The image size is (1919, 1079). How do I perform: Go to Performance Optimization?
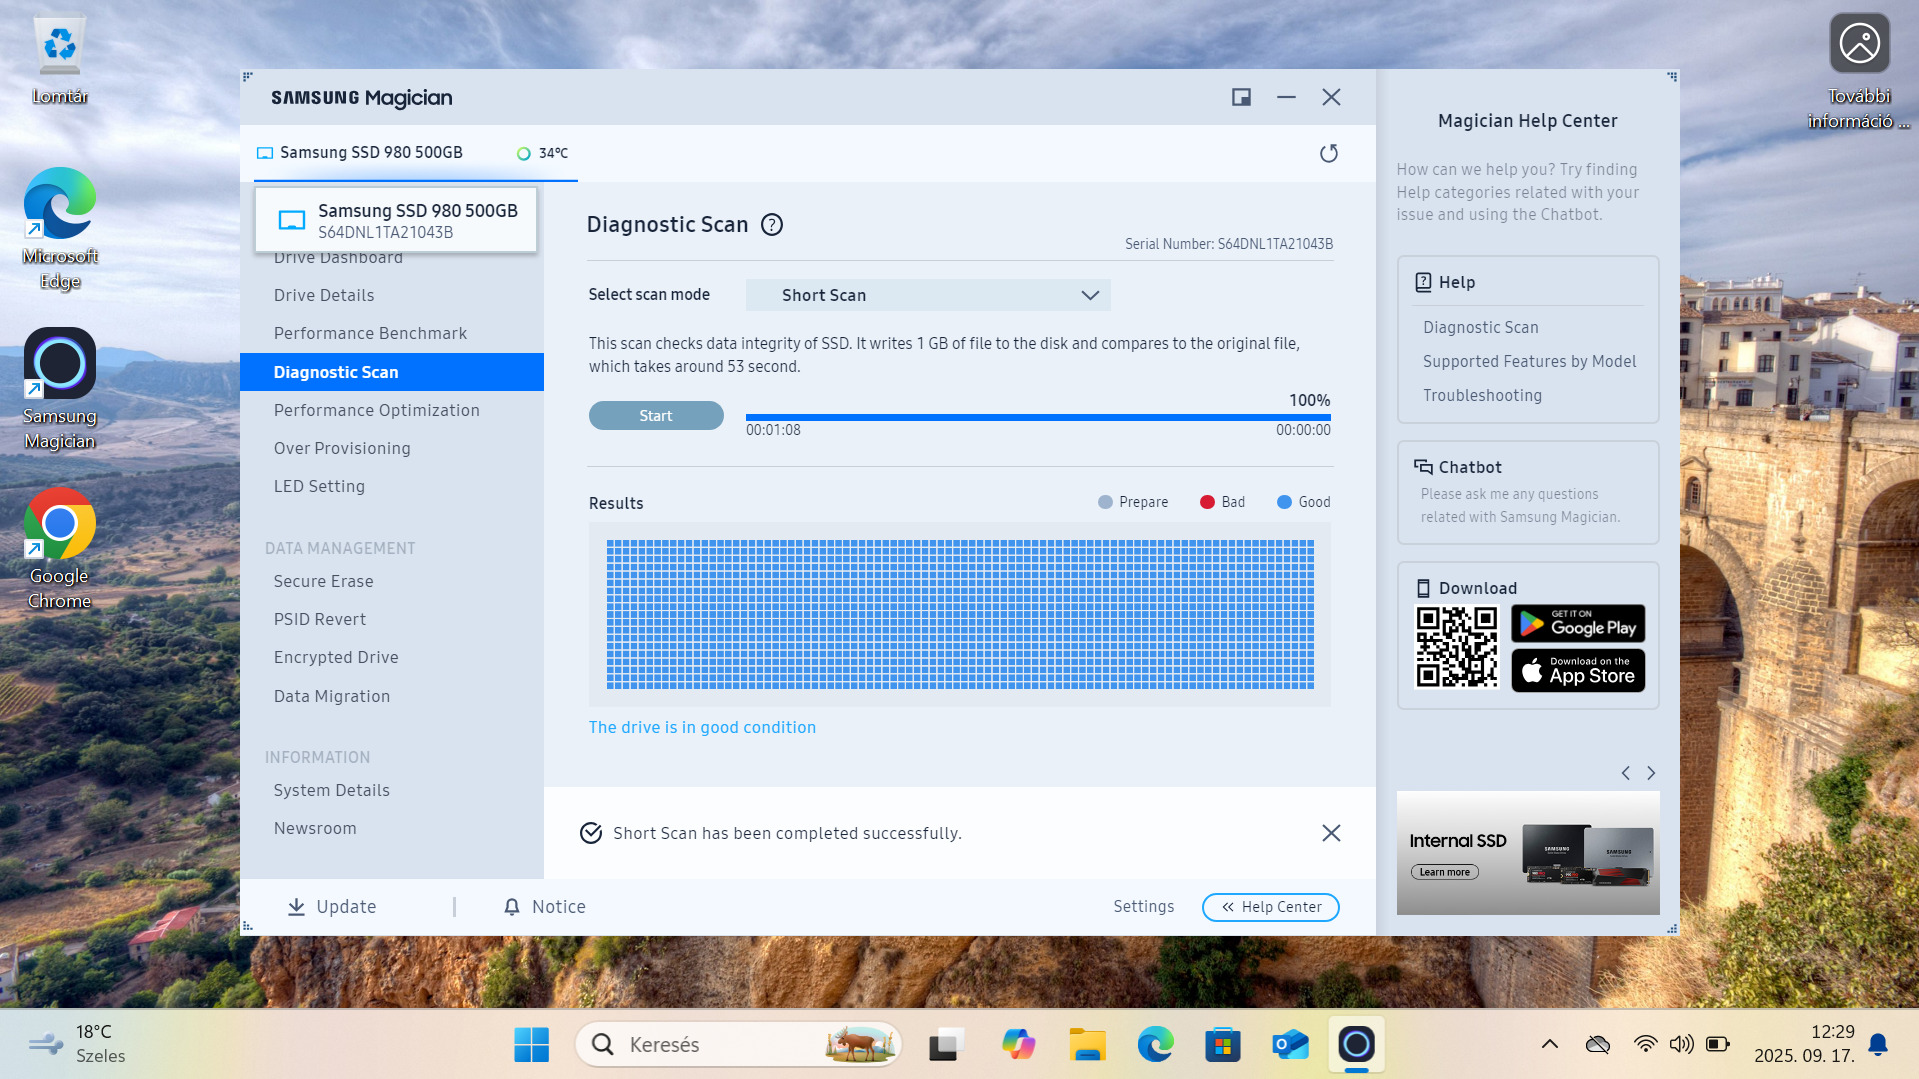click(376, 410)
